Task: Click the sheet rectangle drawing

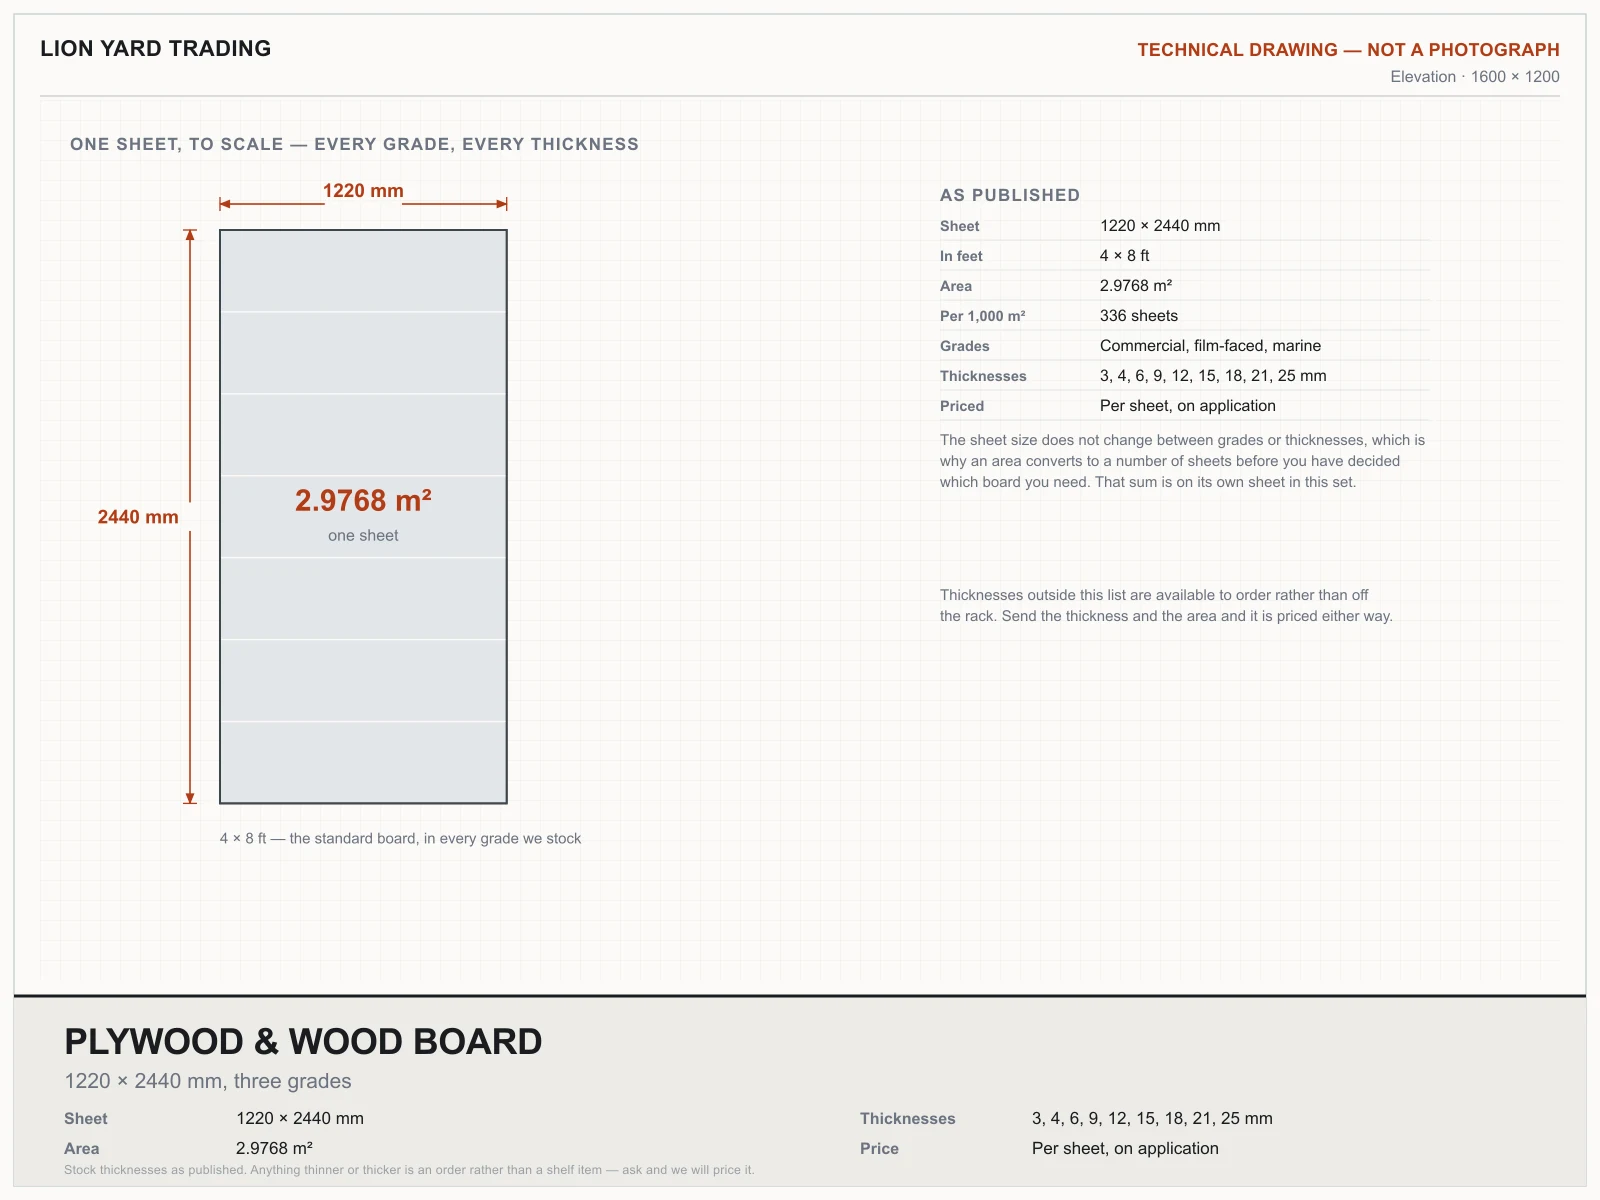Action: (363, 517)
